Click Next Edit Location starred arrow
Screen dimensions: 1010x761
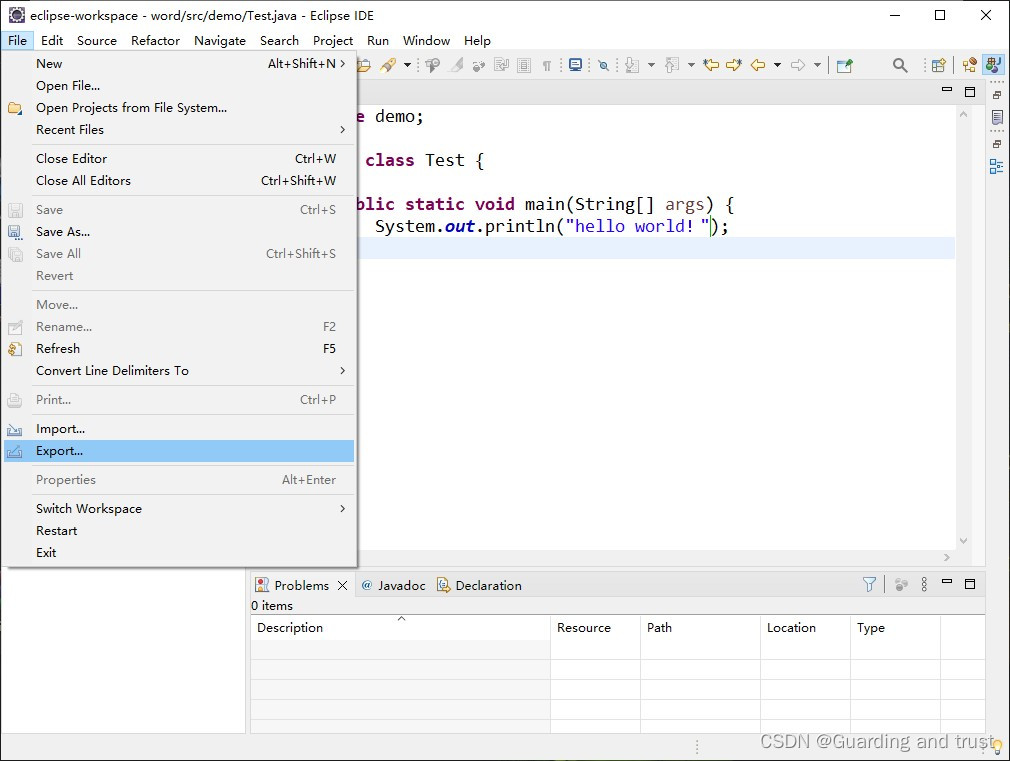(x=734, y=65)
